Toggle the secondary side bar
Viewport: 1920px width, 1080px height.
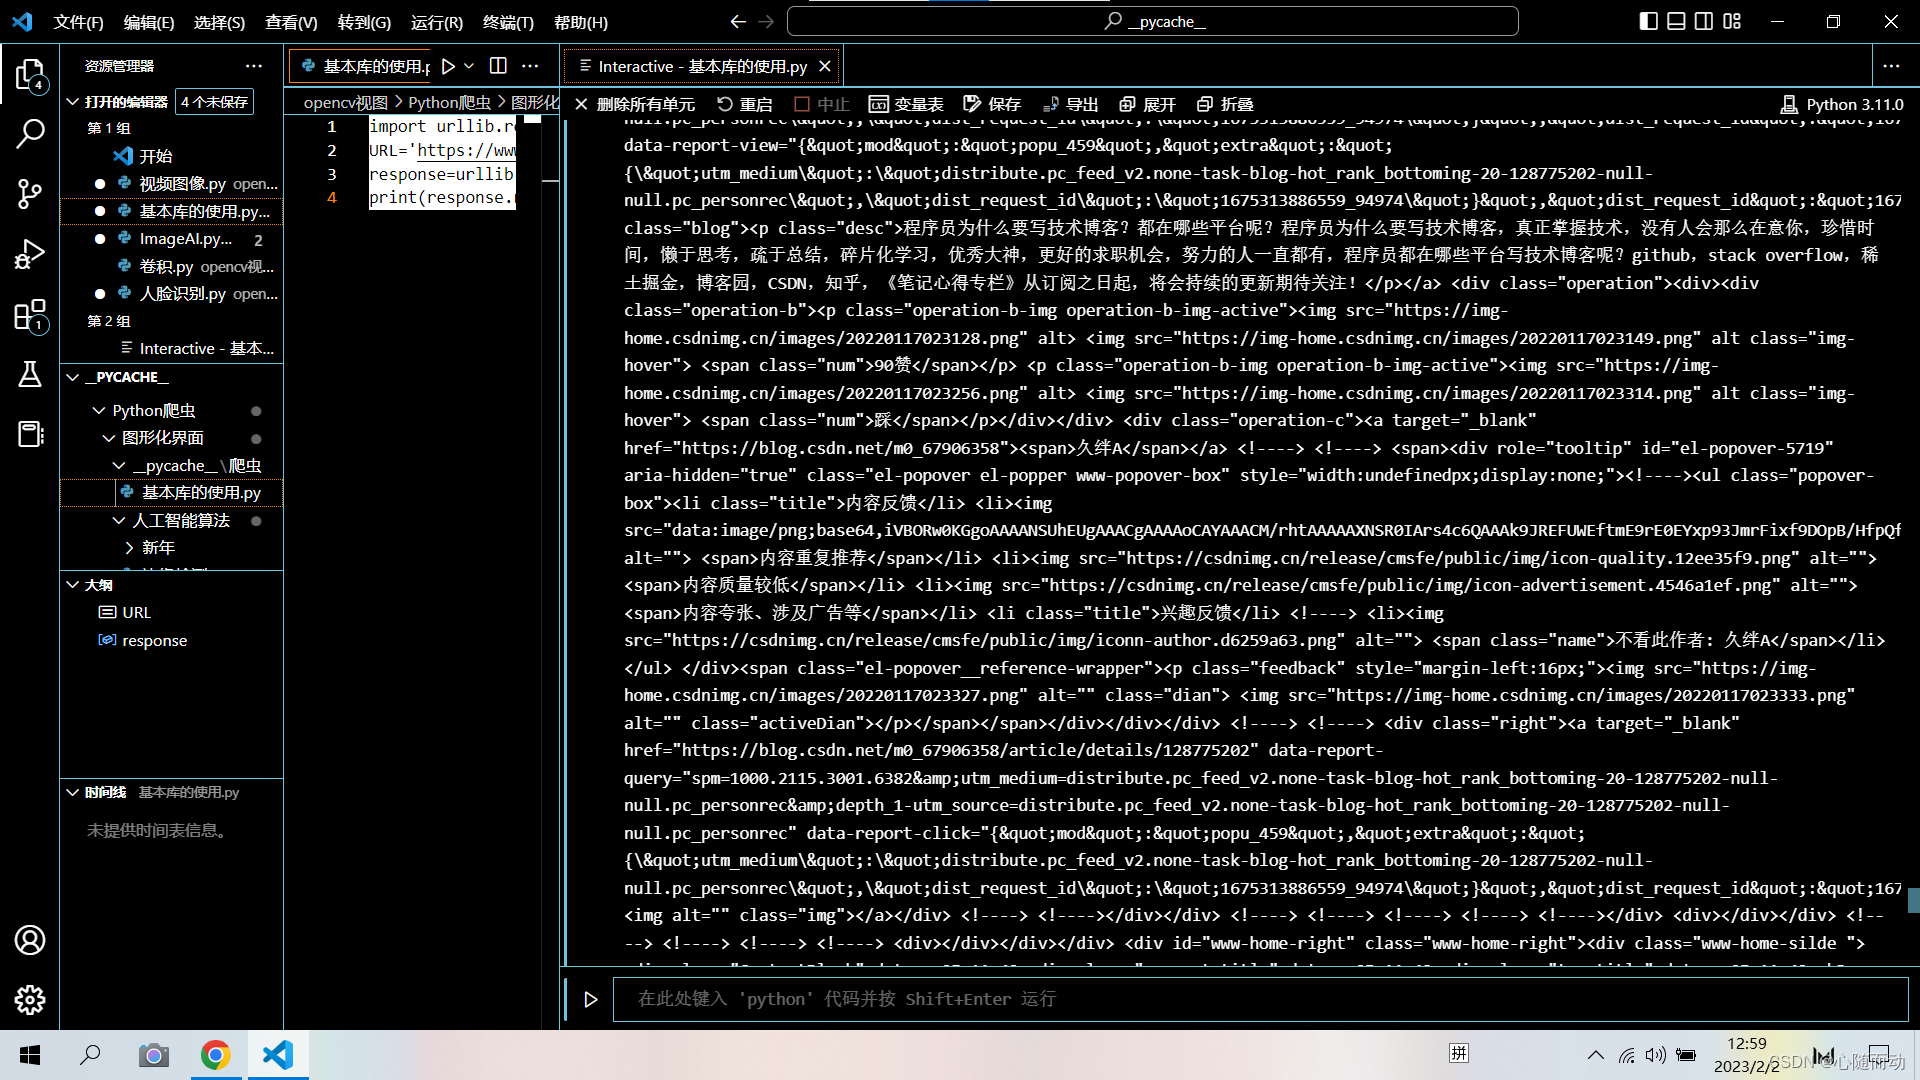(x=1703, y=20)
